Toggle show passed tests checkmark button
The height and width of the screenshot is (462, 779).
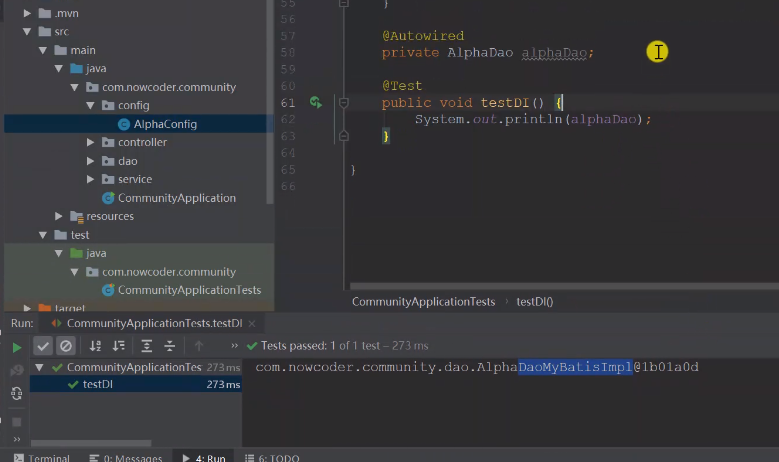(43, 346)
